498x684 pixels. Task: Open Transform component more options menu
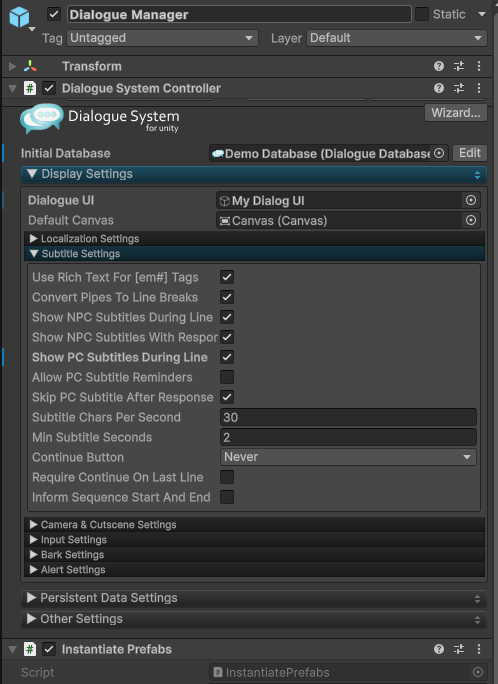pyautogui.click(x=479, y=66)
